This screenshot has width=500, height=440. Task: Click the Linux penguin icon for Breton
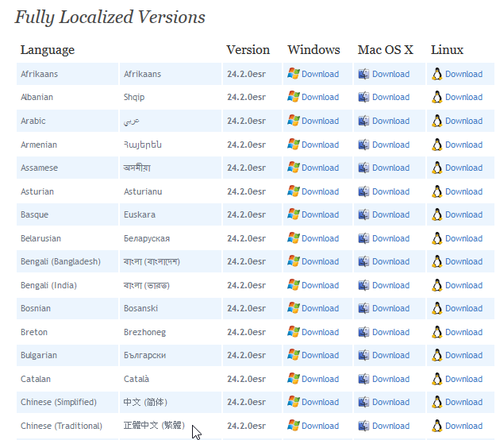(437, 332)
